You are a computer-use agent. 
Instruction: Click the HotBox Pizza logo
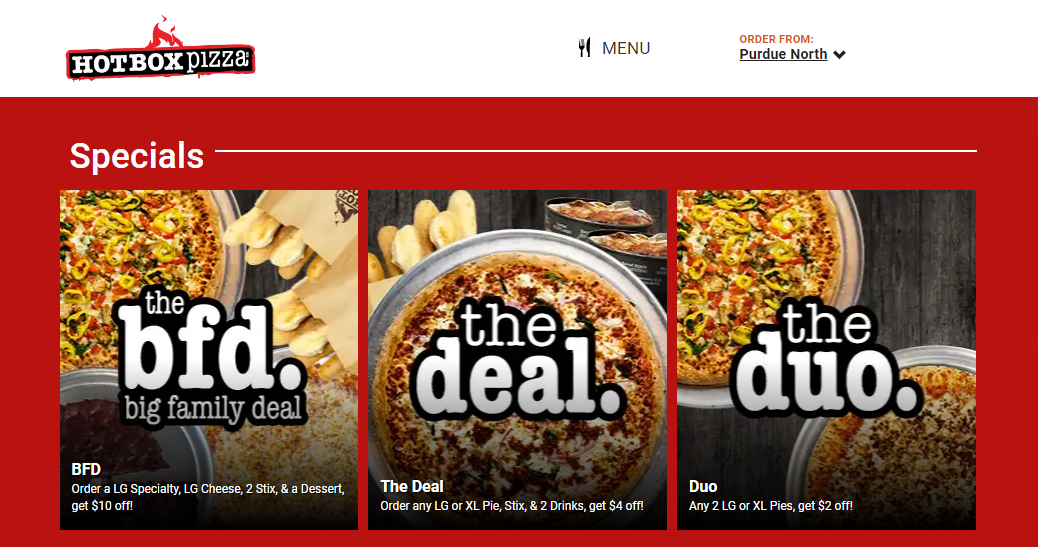point(160,48)
